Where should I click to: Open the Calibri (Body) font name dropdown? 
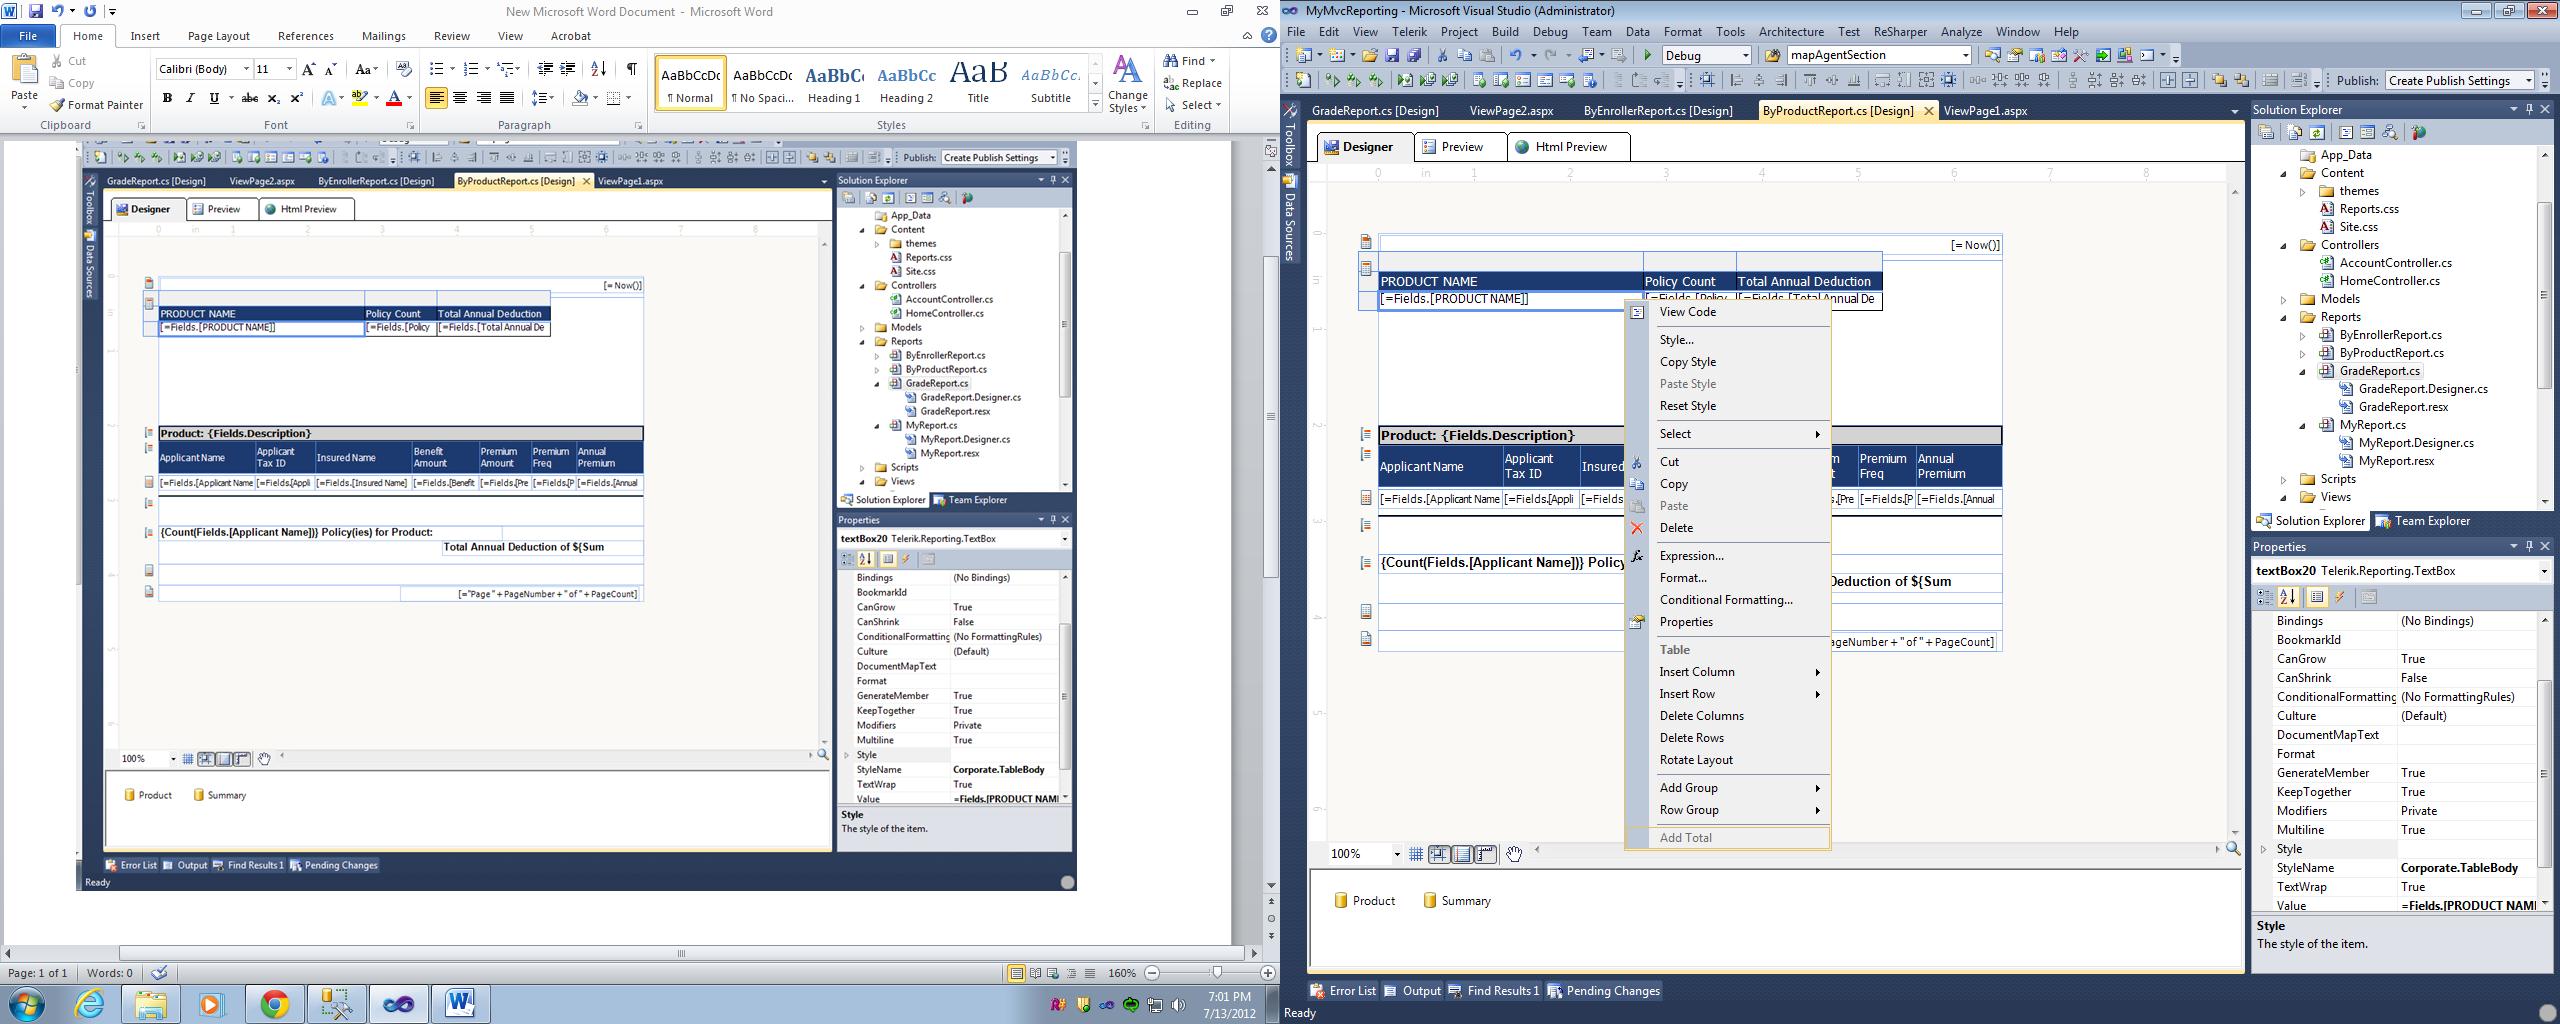coord(246,69)
